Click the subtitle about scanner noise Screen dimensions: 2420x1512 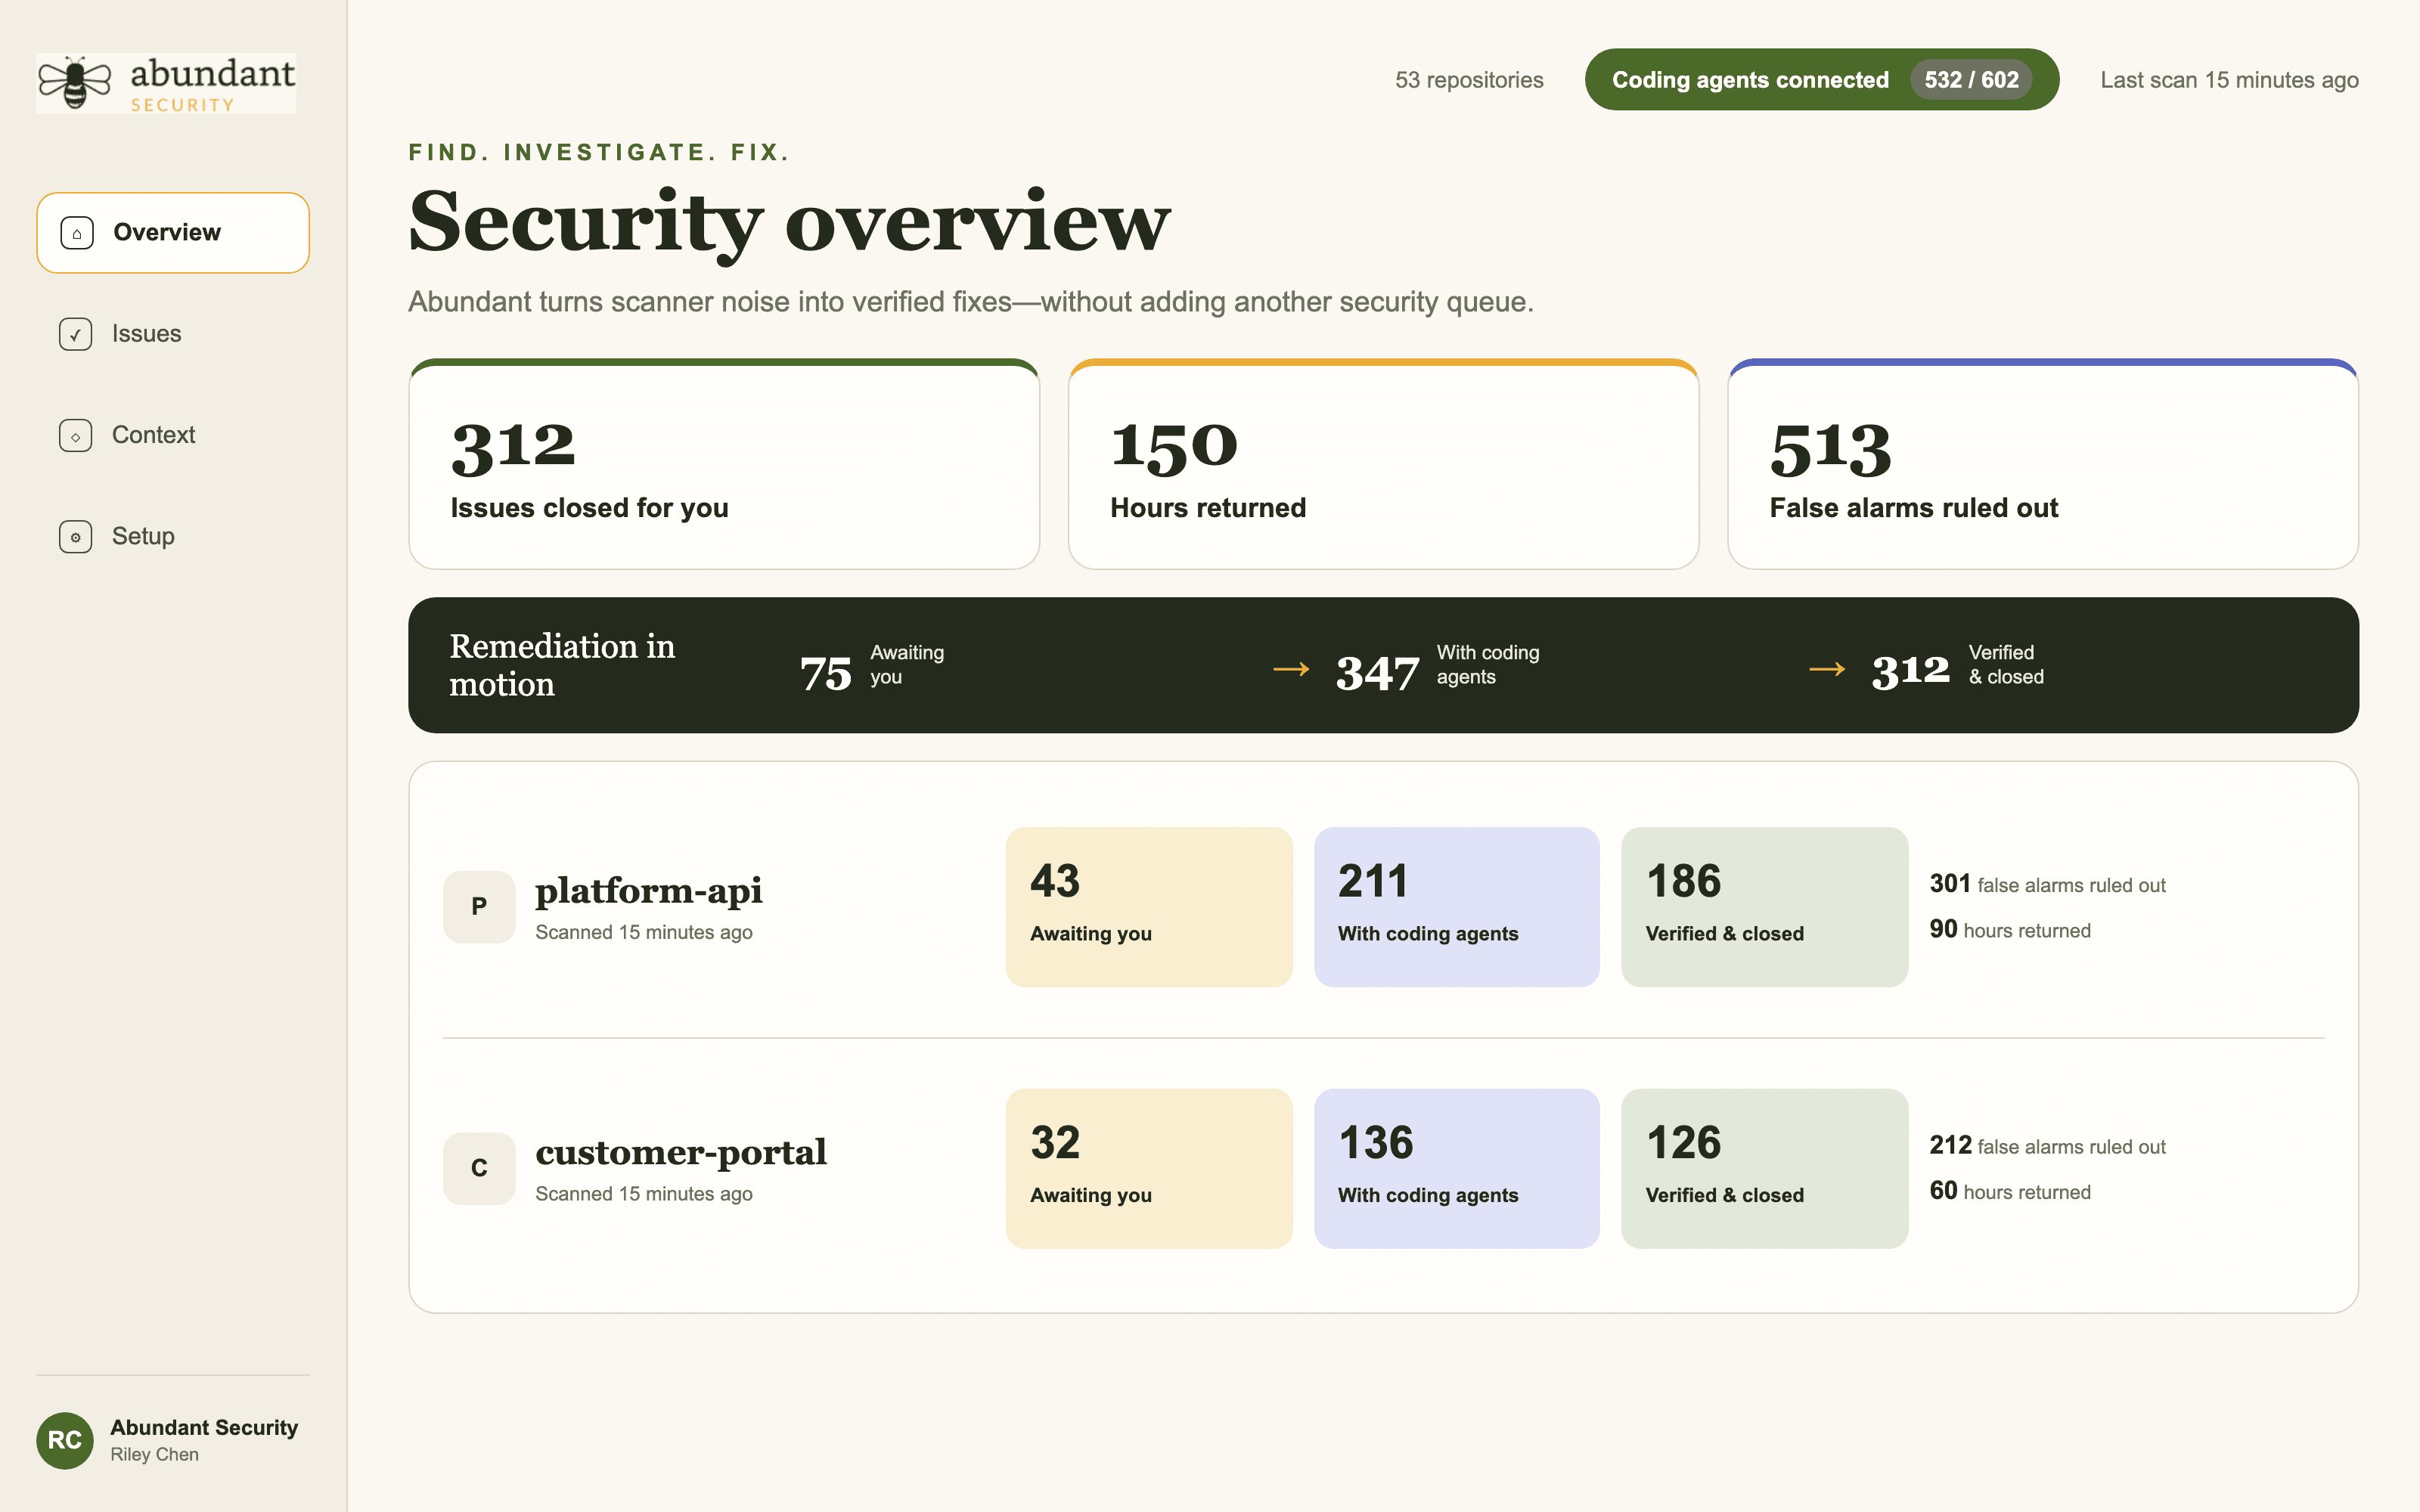click(x=970, y=302)
